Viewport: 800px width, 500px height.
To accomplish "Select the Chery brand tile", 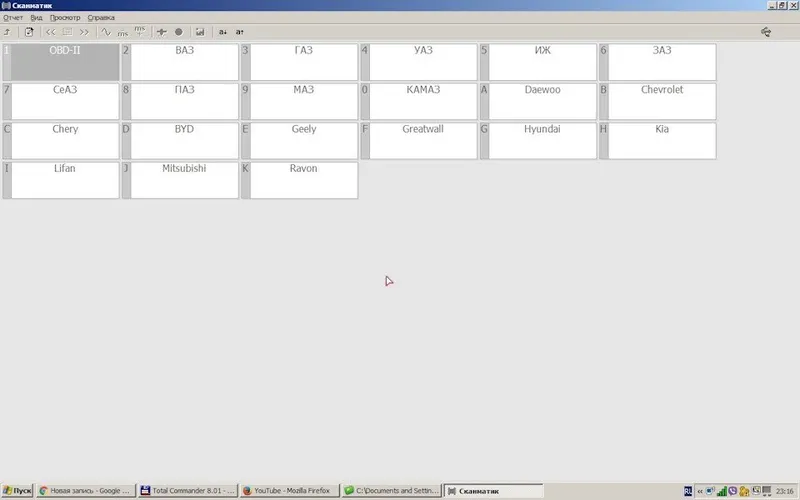I will pyautogui.click(x=61, y=141).
